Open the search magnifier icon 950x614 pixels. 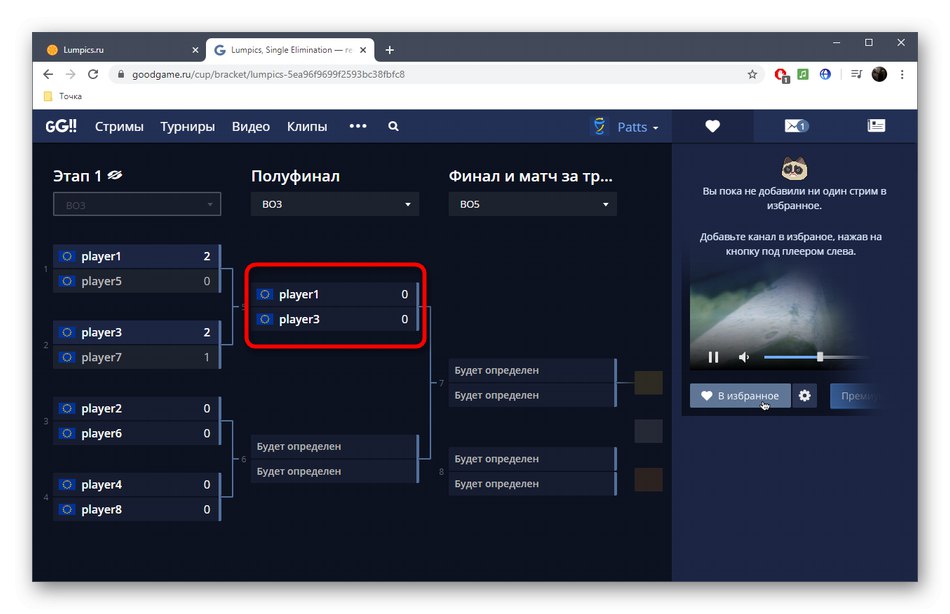tap(393, 126)
